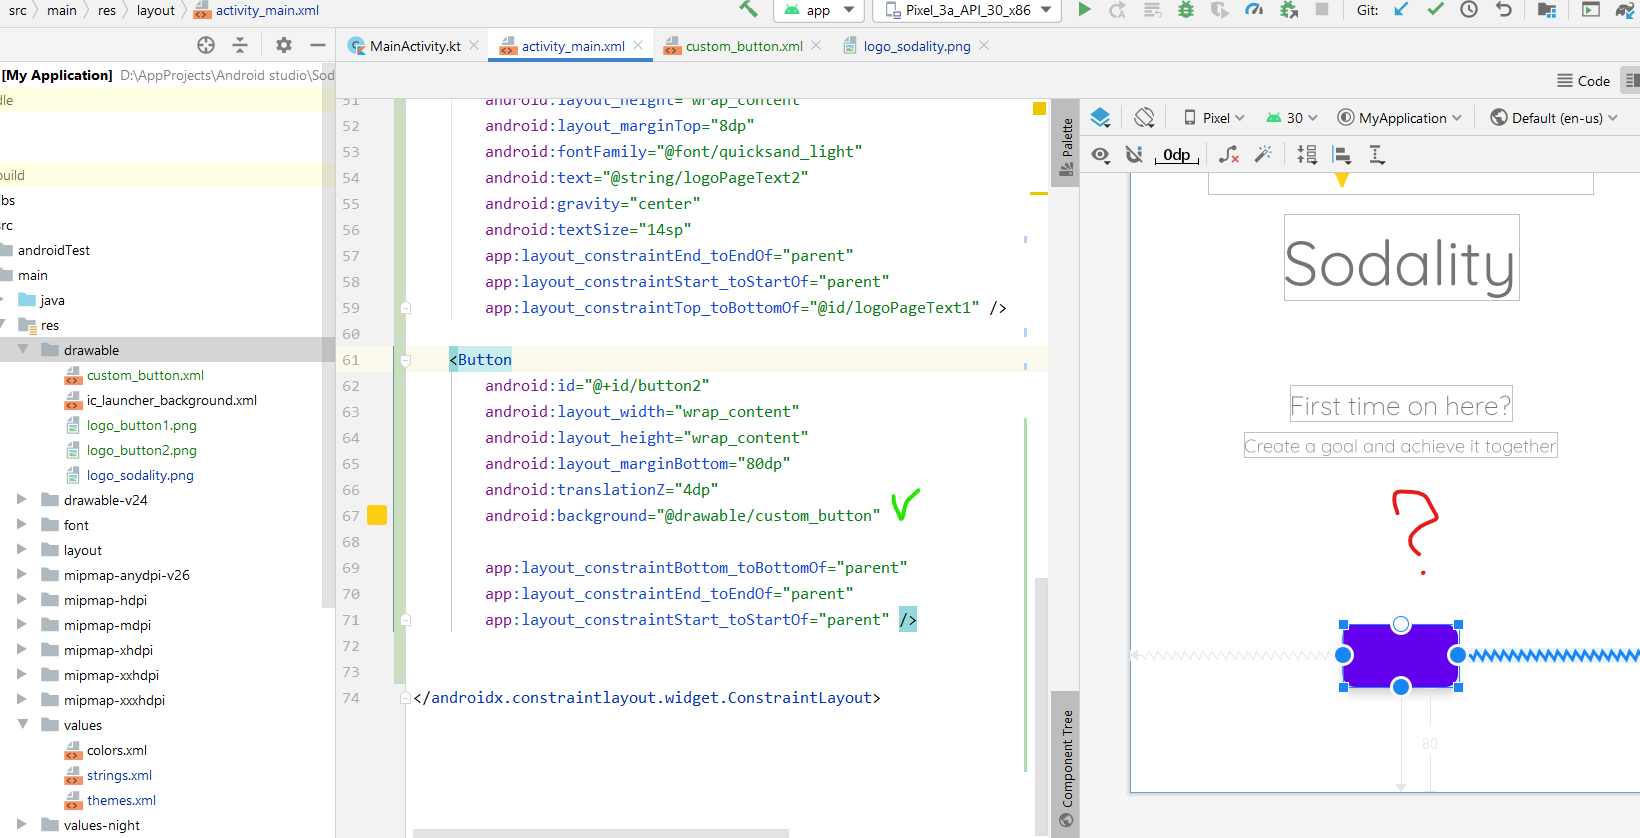
Task: Open the Palette side tab
Action: tap(1066, 145)
